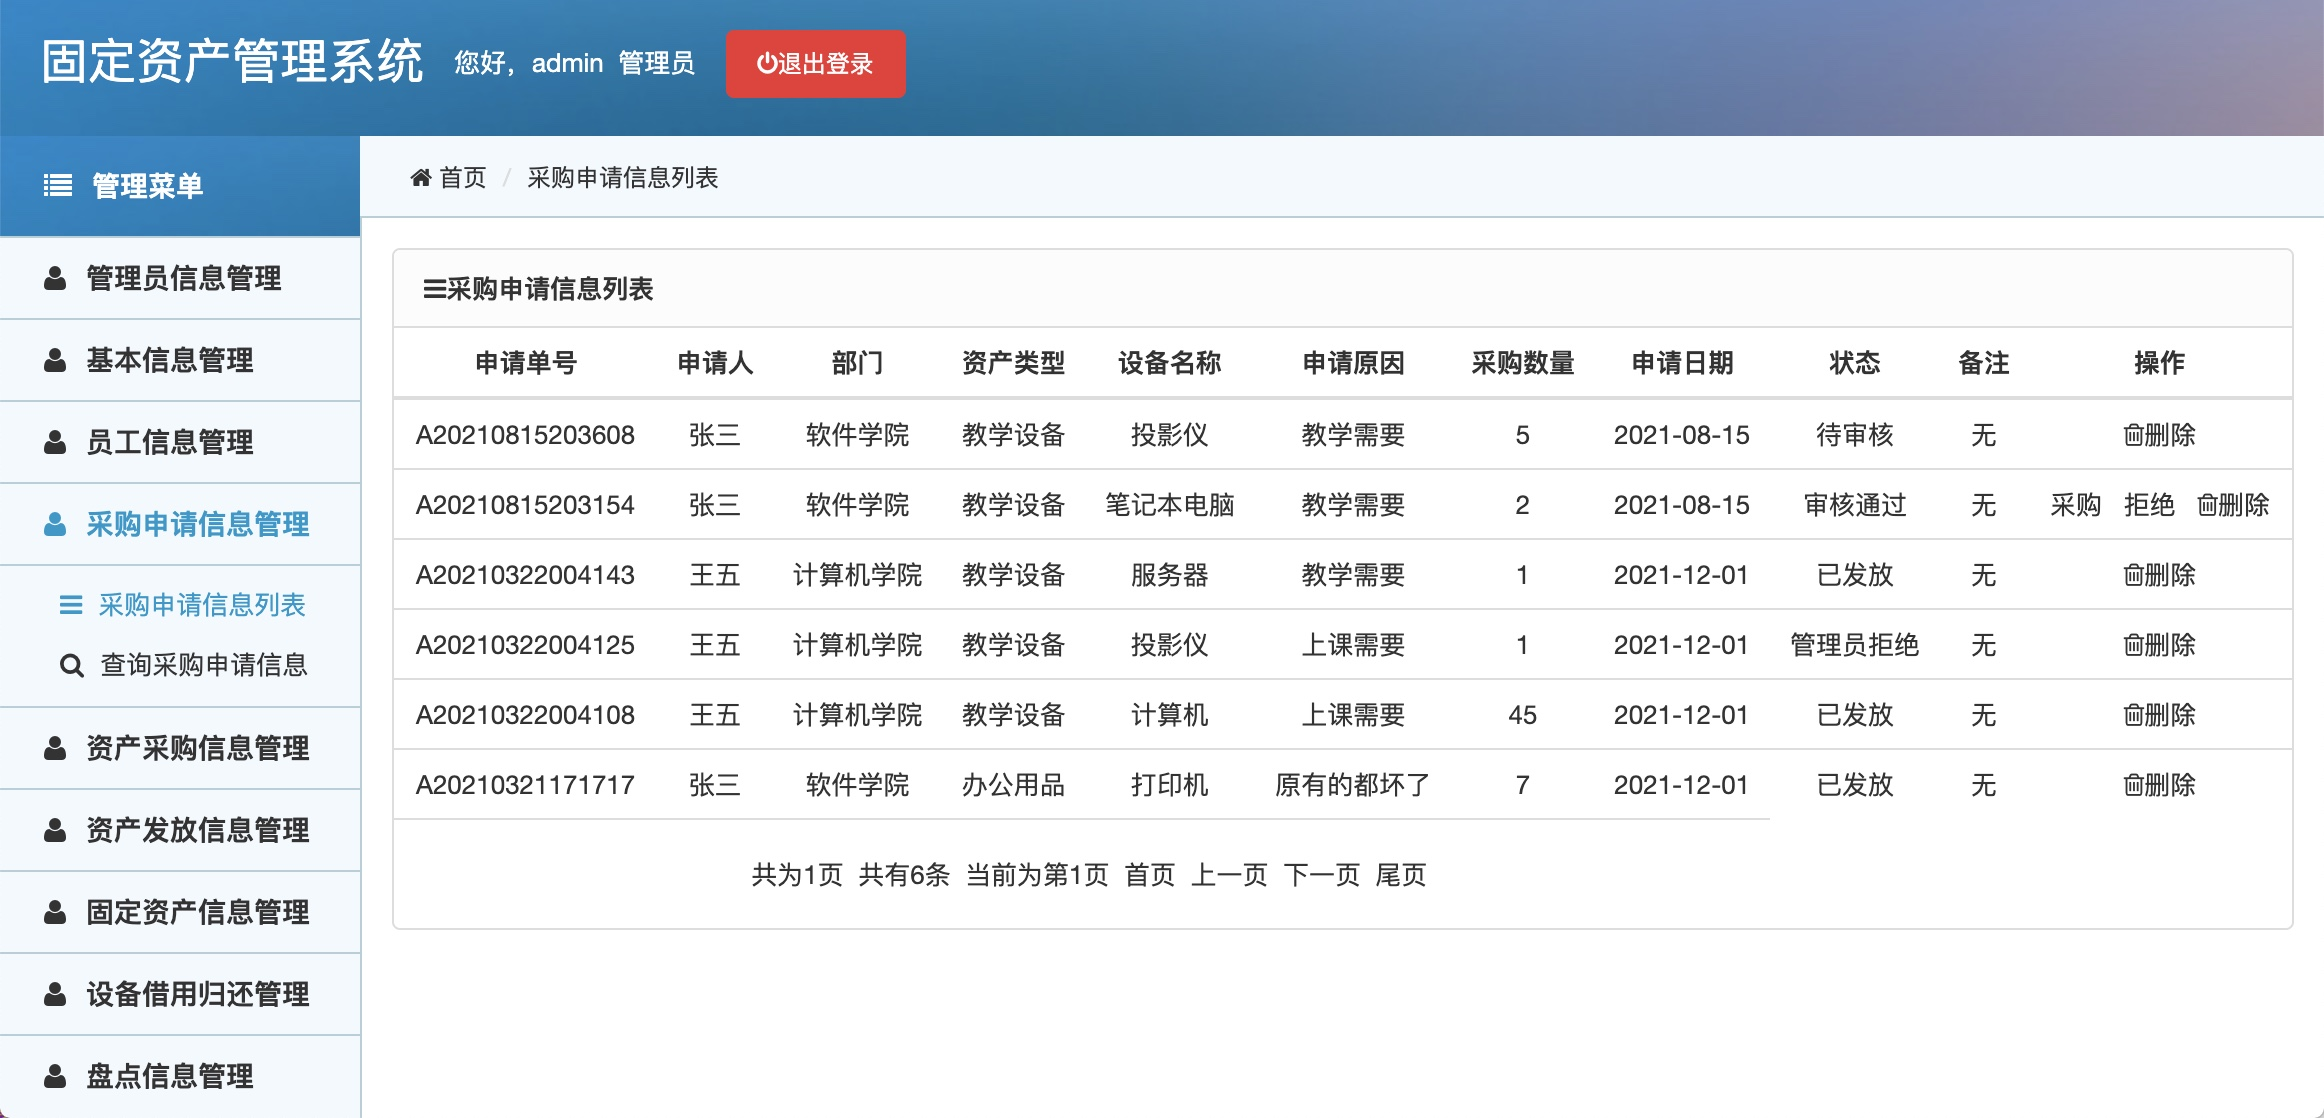This screenshot has width=2324, height=1118.
Task: Expand 员工信息管理 menu
Action: 180,443
